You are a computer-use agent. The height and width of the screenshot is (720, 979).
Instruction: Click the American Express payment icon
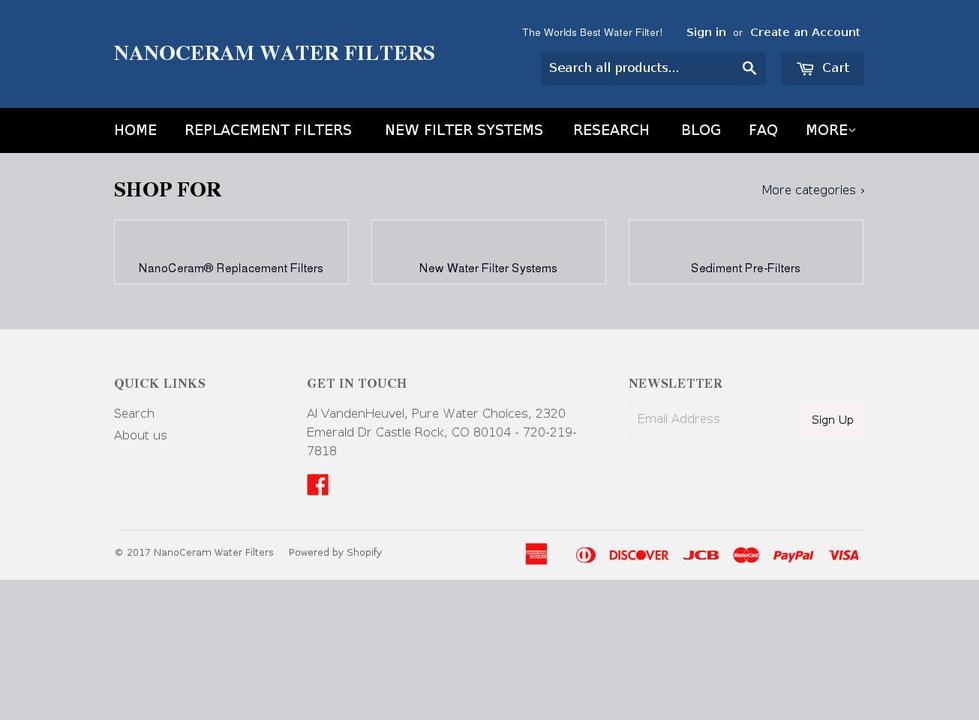(536, 554)
